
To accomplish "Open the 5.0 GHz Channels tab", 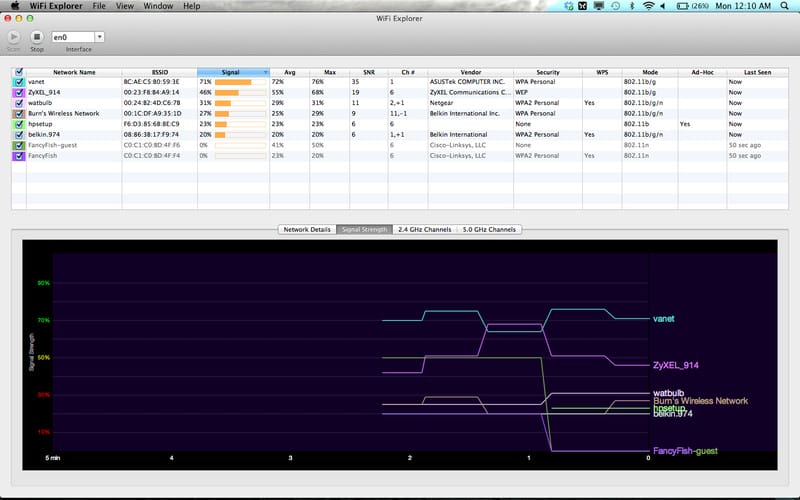I will [489, 230].
